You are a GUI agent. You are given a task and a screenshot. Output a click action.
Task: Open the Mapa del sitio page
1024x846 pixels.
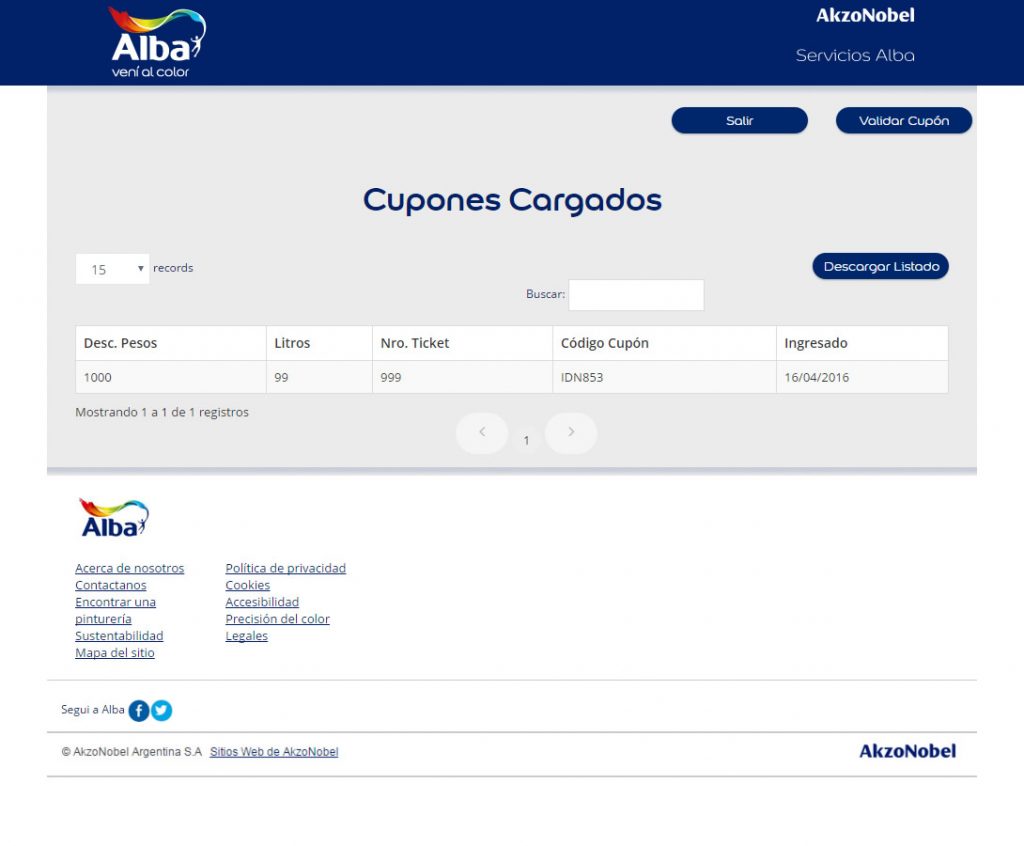(114, 652)
